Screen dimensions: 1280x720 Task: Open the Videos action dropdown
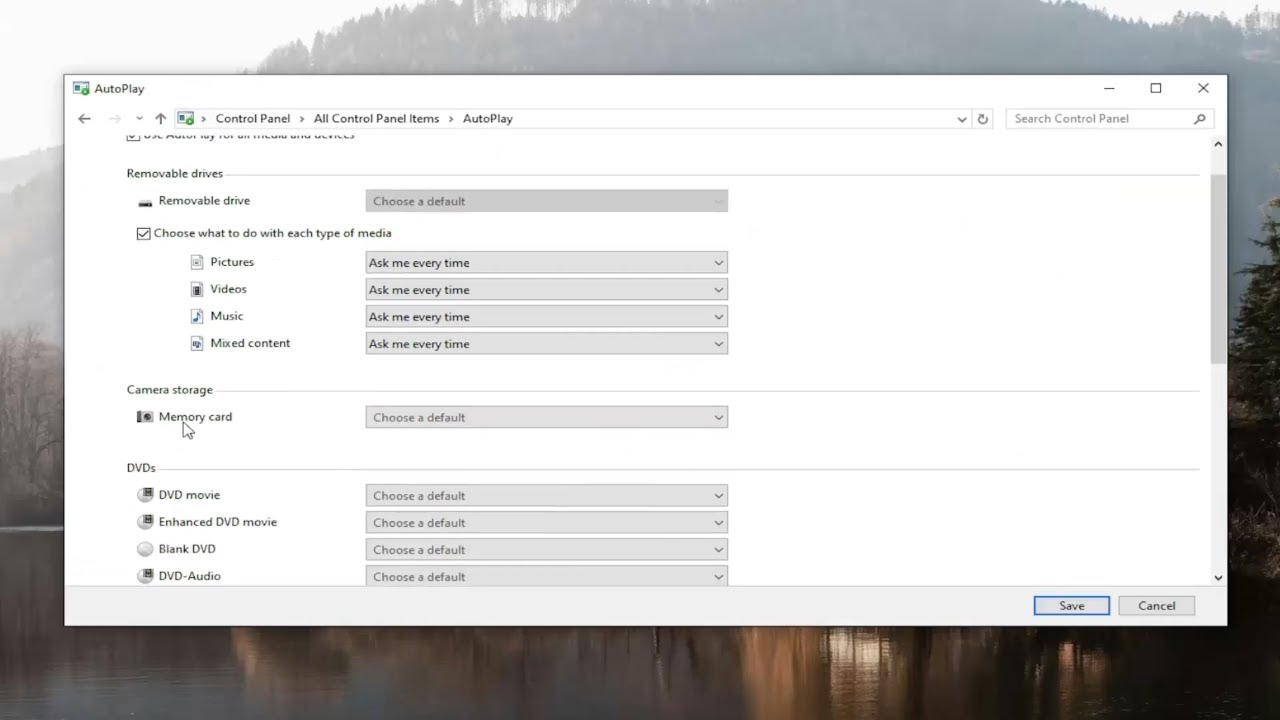point(546,290)
